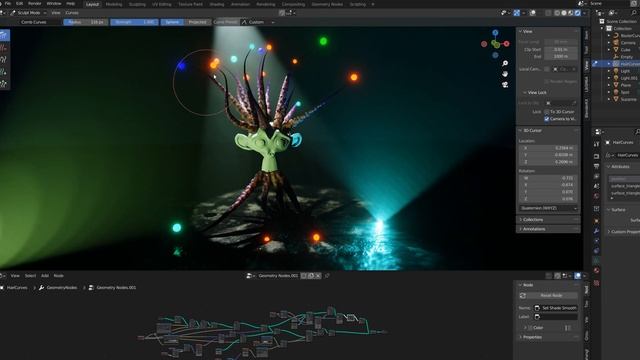
Task: Switch to the Modeling workspace tab
Action: 114,4
